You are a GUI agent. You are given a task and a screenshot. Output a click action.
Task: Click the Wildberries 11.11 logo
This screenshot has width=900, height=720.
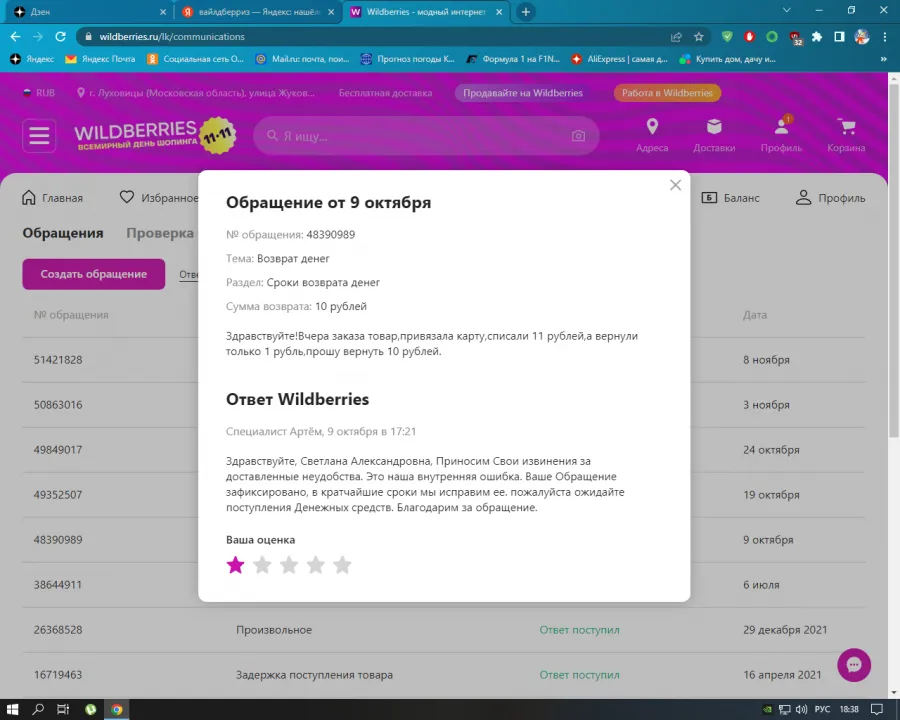click(155, 136)
